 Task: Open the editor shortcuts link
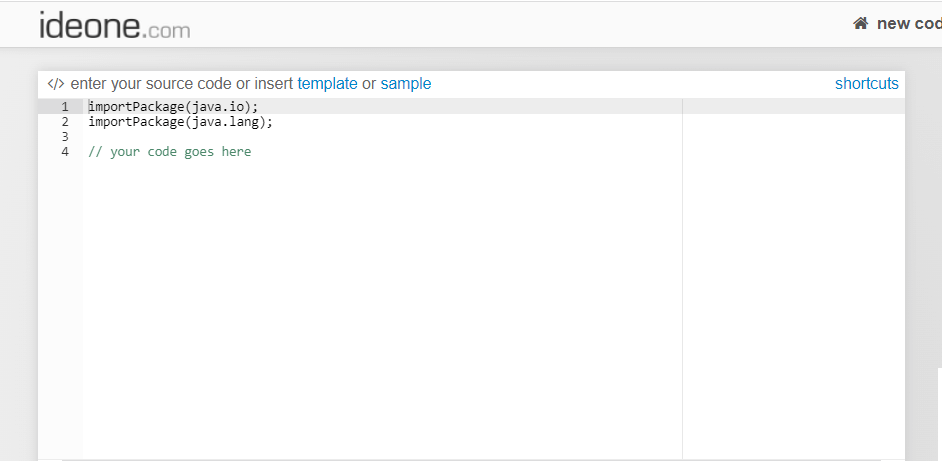click(x=866, y=84)
